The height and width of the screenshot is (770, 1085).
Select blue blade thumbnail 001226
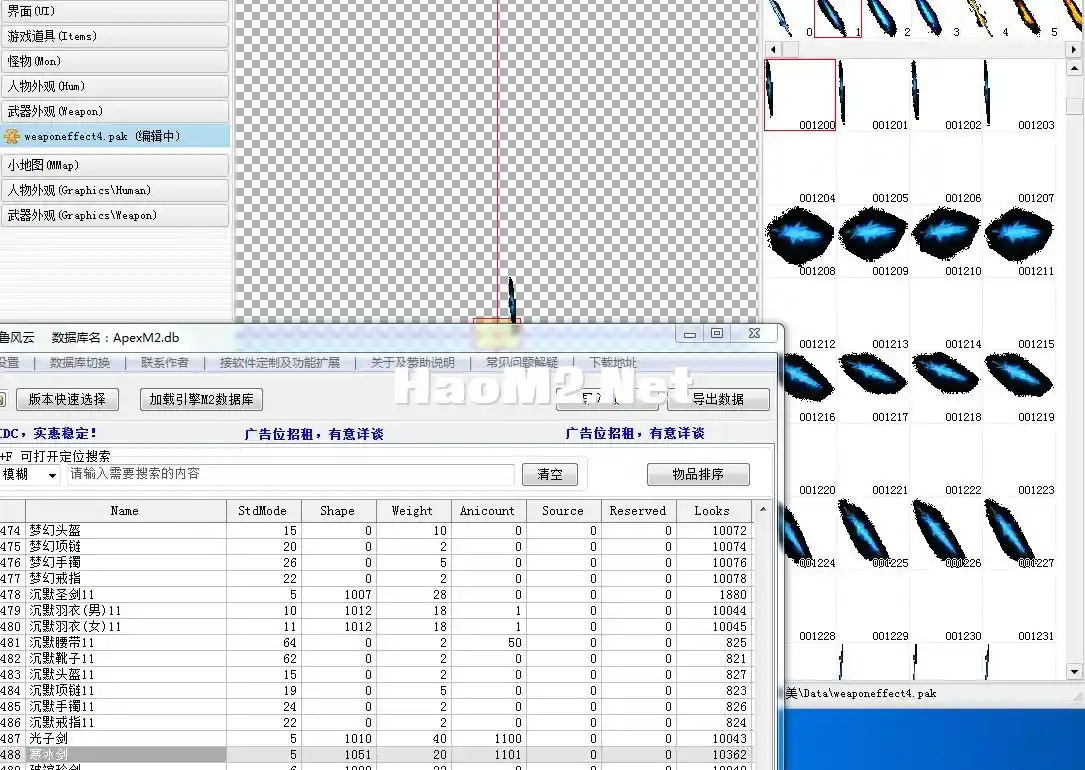click(x=946, y=533)
